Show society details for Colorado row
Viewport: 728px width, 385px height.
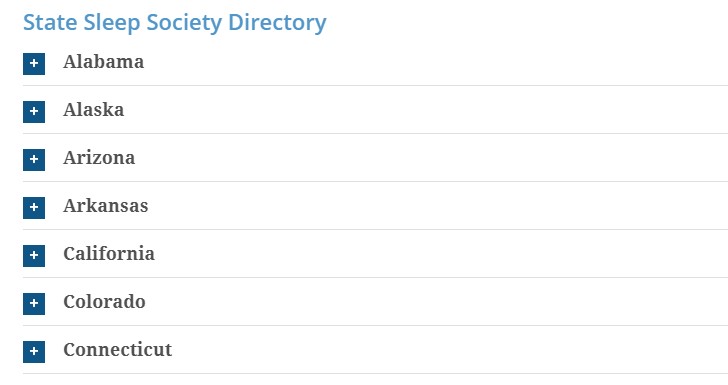(376, 304)
